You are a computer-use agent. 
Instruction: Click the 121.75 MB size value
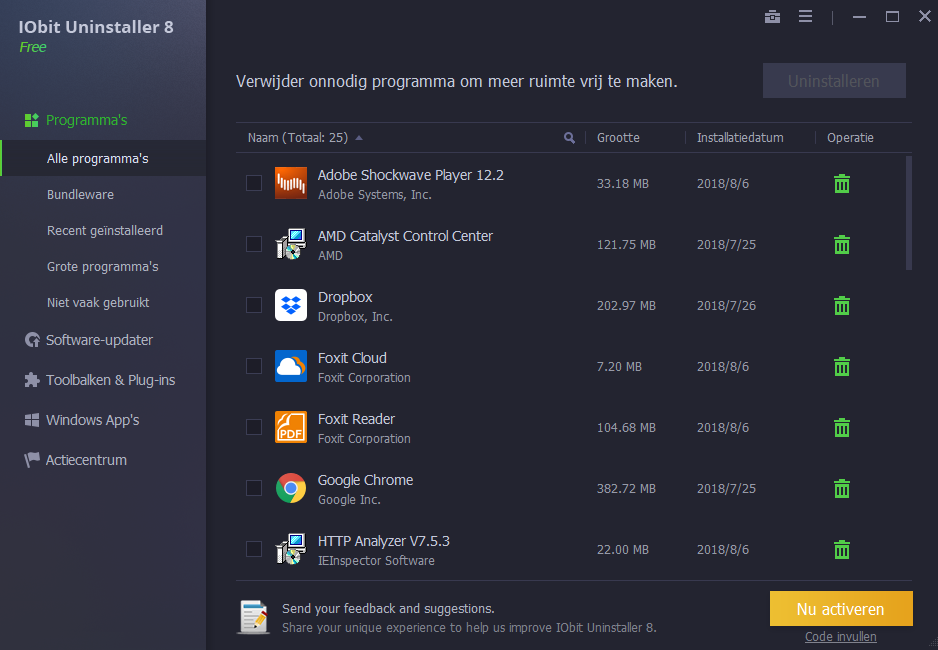[626, 245]
